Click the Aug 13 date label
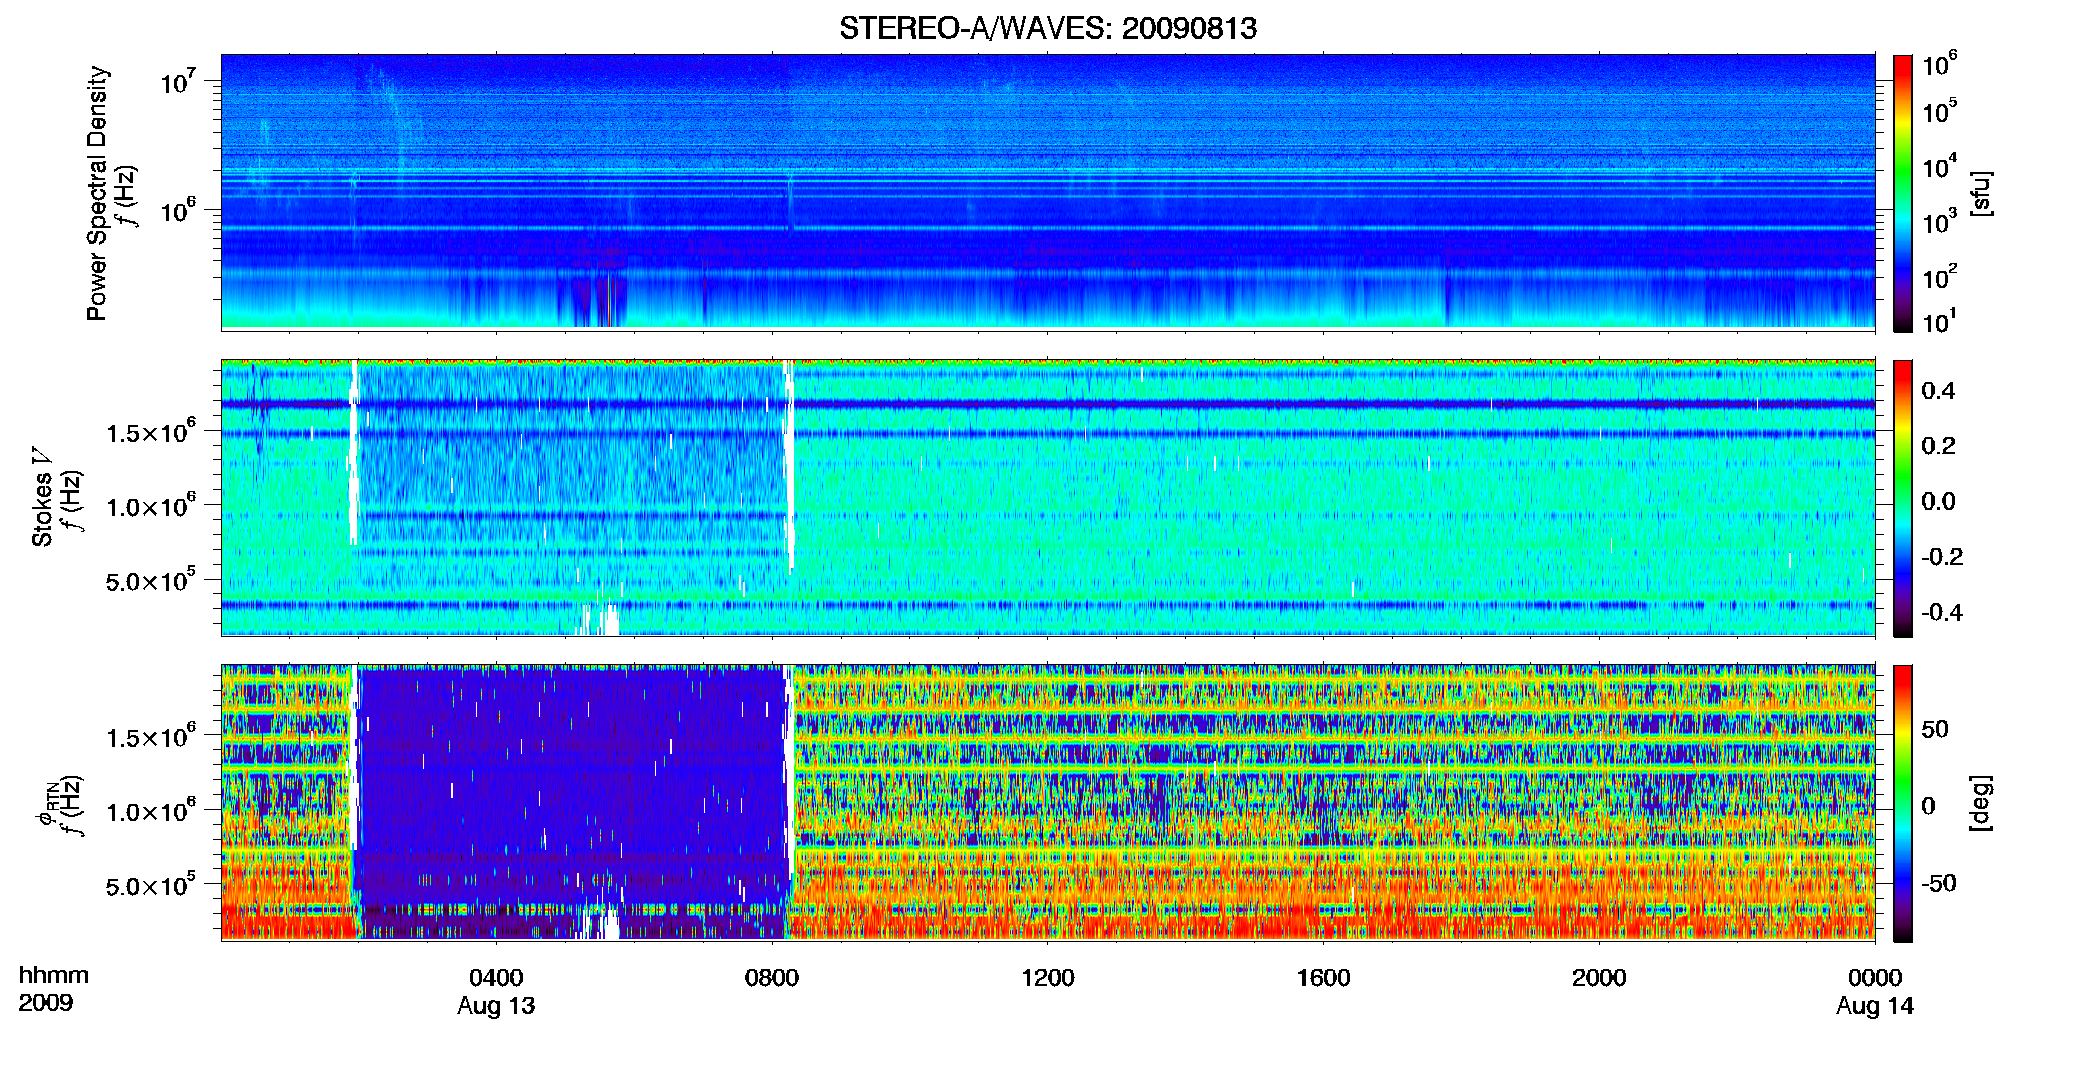2096x1080 pixels. point(496,1006)
